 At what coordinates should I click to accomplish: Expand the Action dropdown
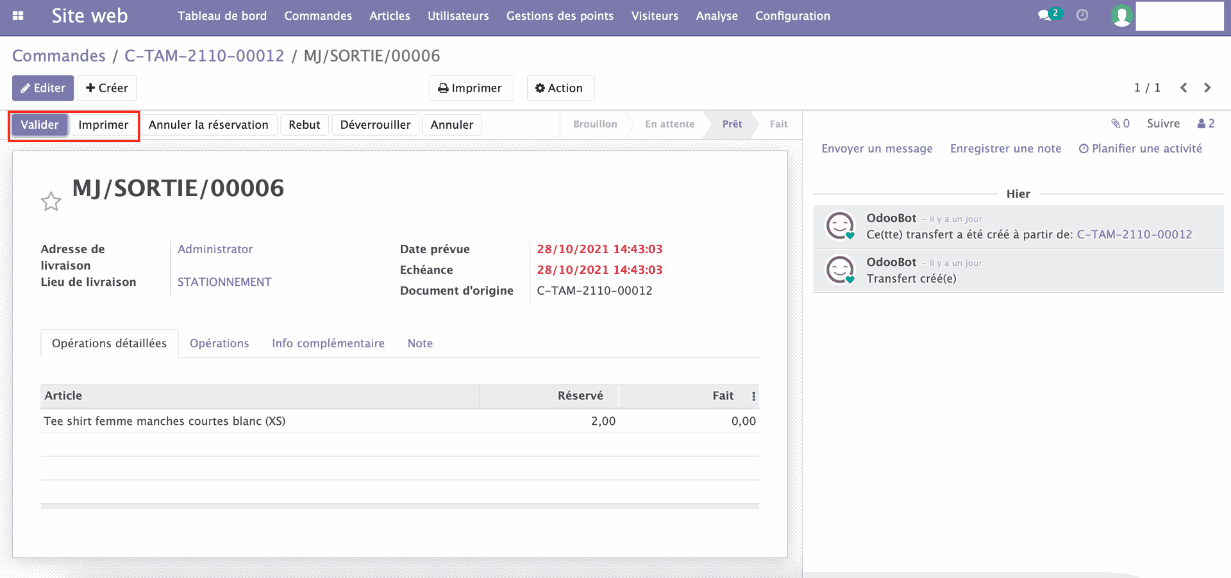[x=560, y=88]
